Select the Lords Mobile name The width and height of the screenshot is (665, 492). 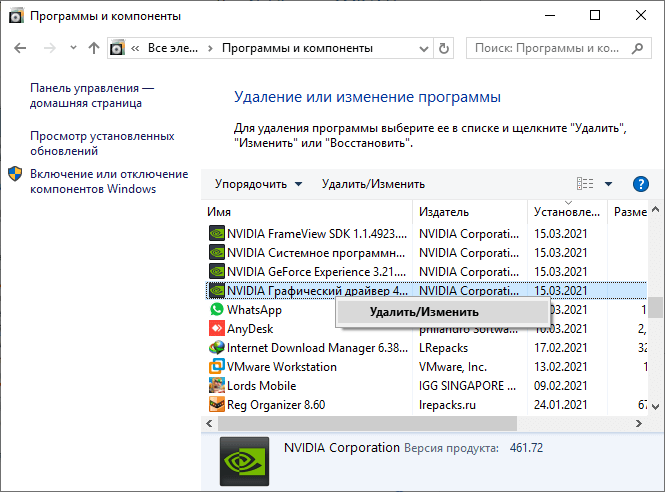261,386
